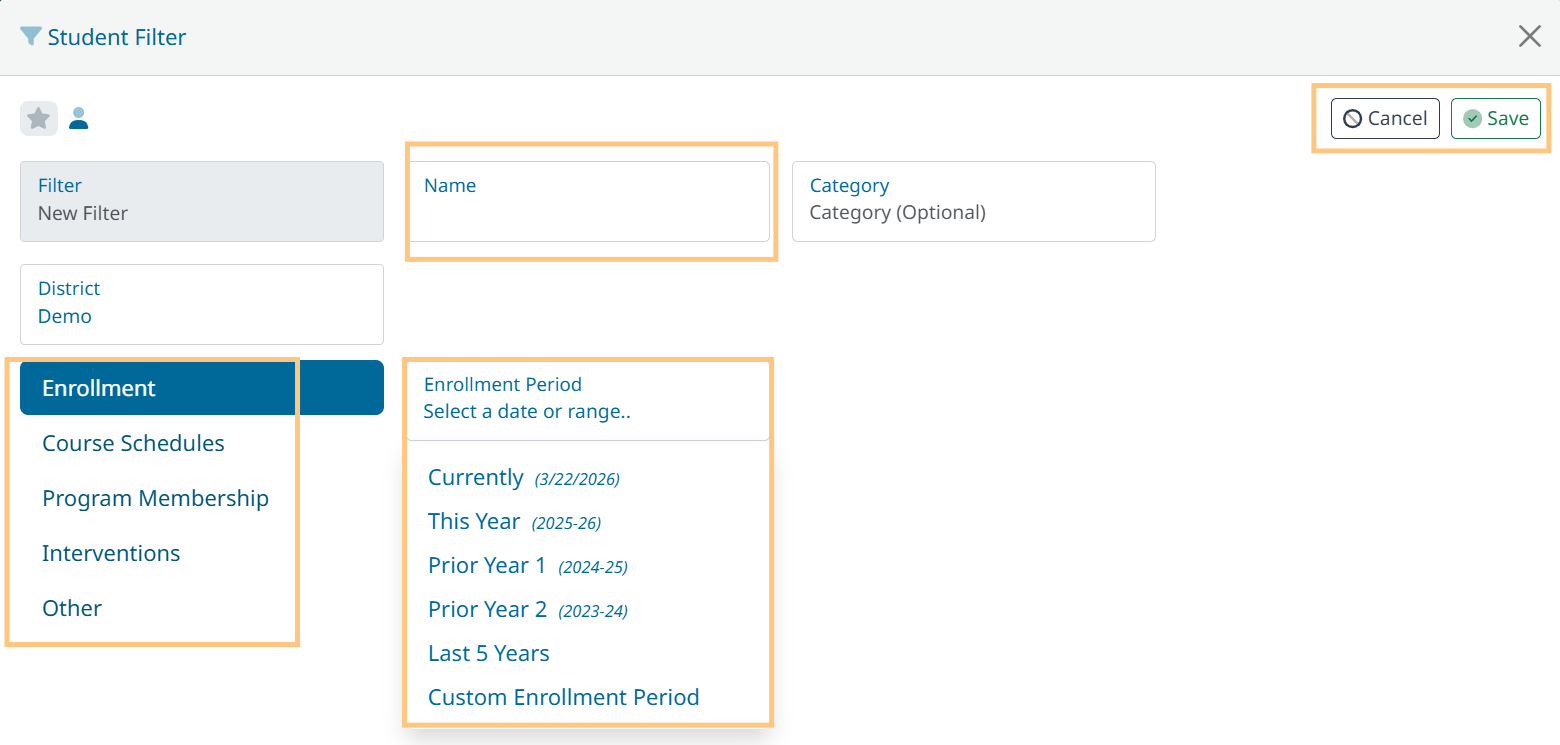Open the Category optional field
This screenshot has width=1560, height=745.
(973, 201)
